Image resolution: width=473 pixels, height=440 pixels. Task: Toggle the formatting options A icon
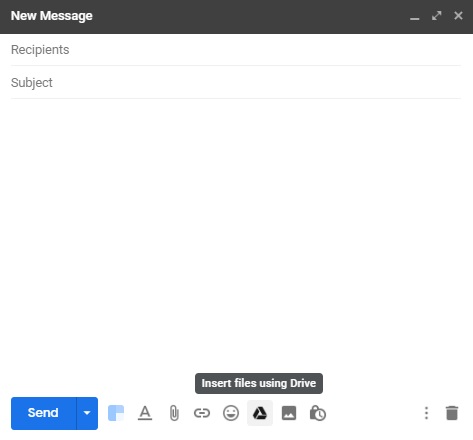tap(145, 413)
